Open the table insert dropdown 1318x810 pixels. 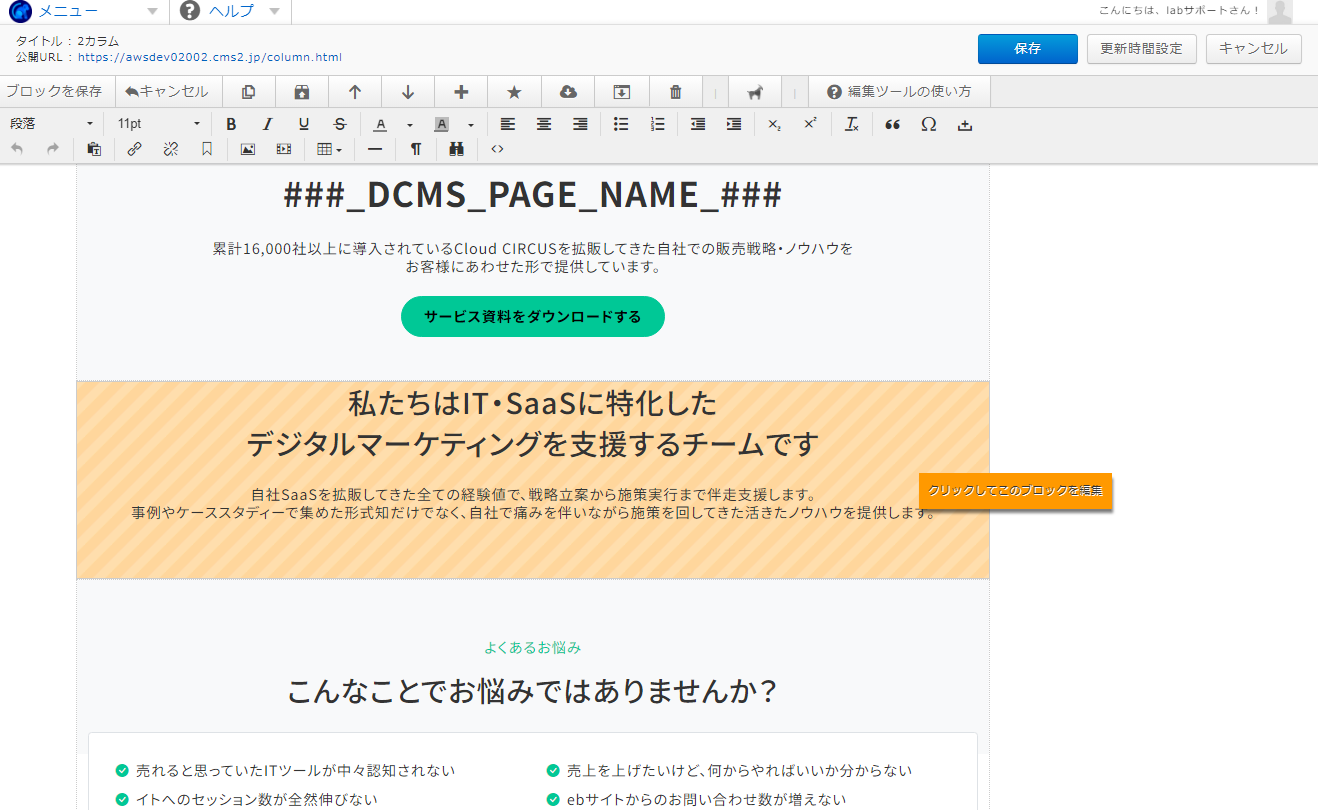[329, 149]
